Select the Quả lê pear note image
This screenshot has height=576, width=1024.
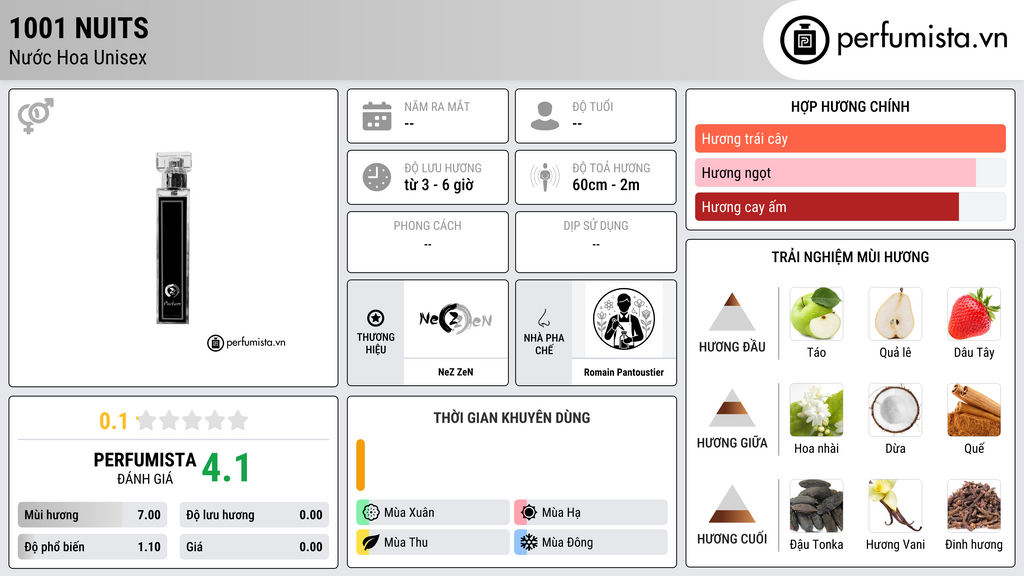click(895, 314)
